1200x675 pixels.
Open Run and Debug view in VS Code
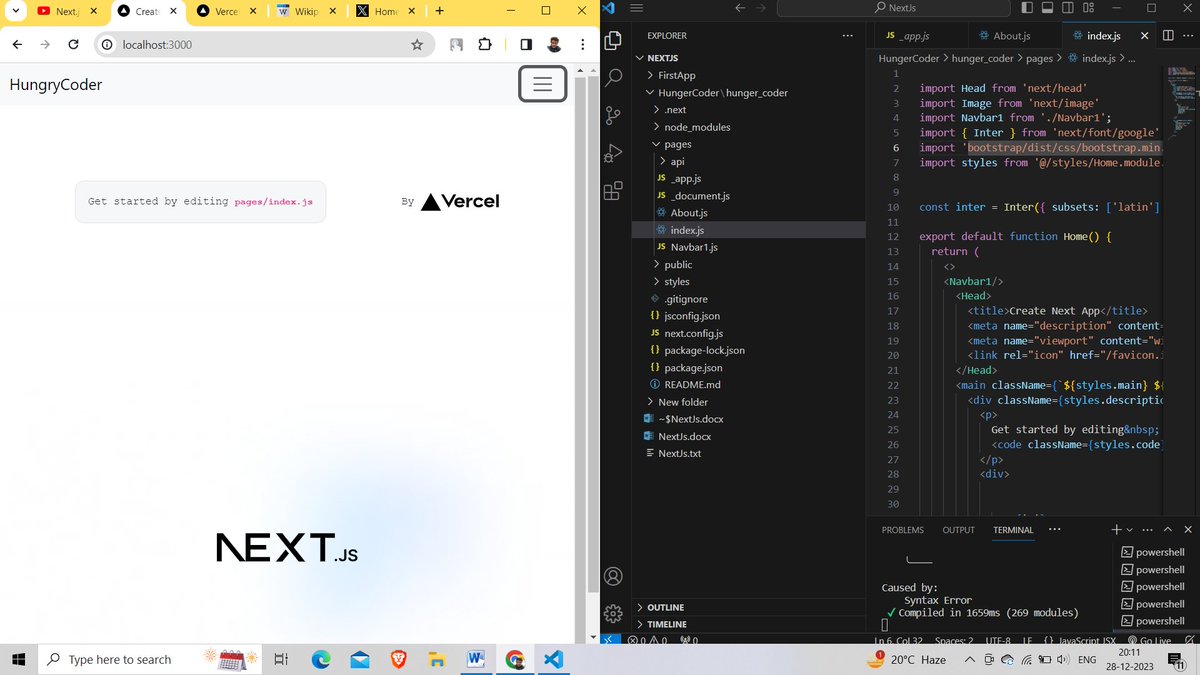tap(614, 153)
